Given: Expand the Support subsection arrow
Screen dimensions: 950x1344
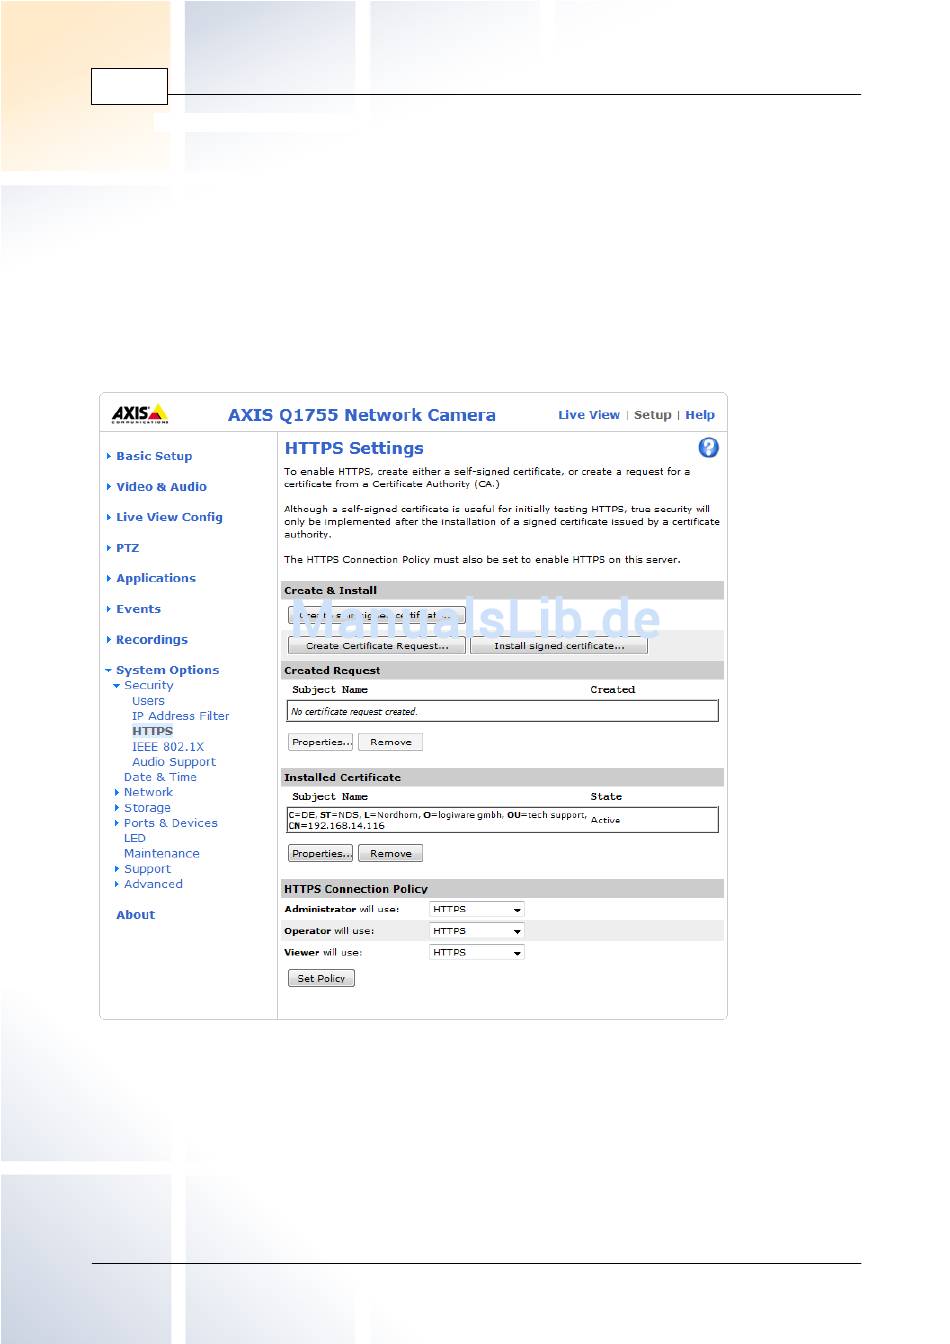Looking at the screenshot, I should click(x=117, y=869).
